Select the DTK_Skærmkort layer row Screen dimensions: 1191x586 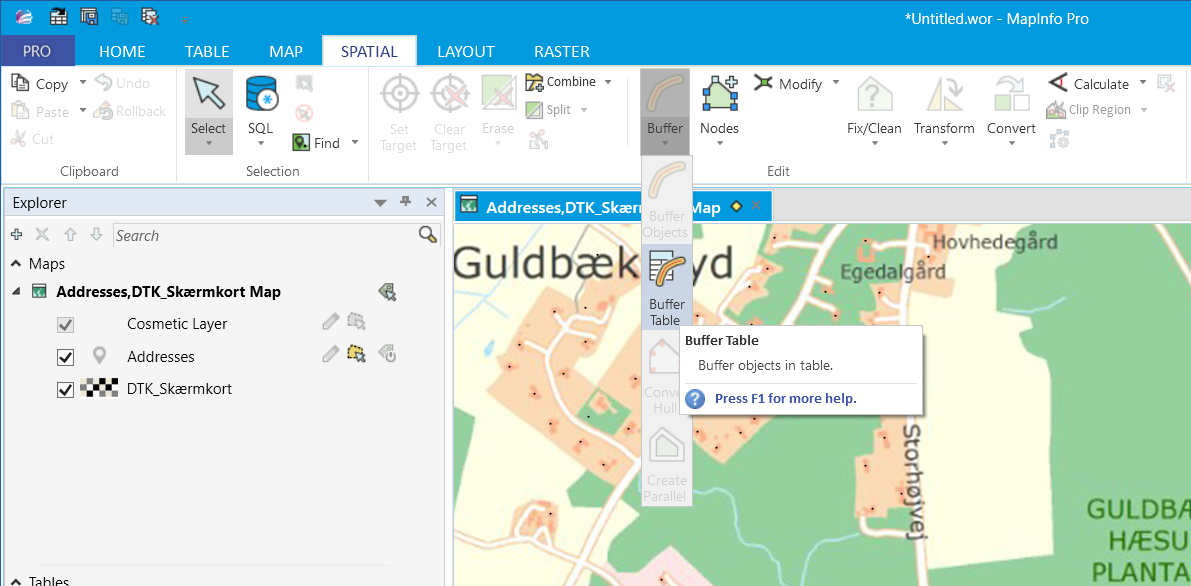tap(179, 388)
